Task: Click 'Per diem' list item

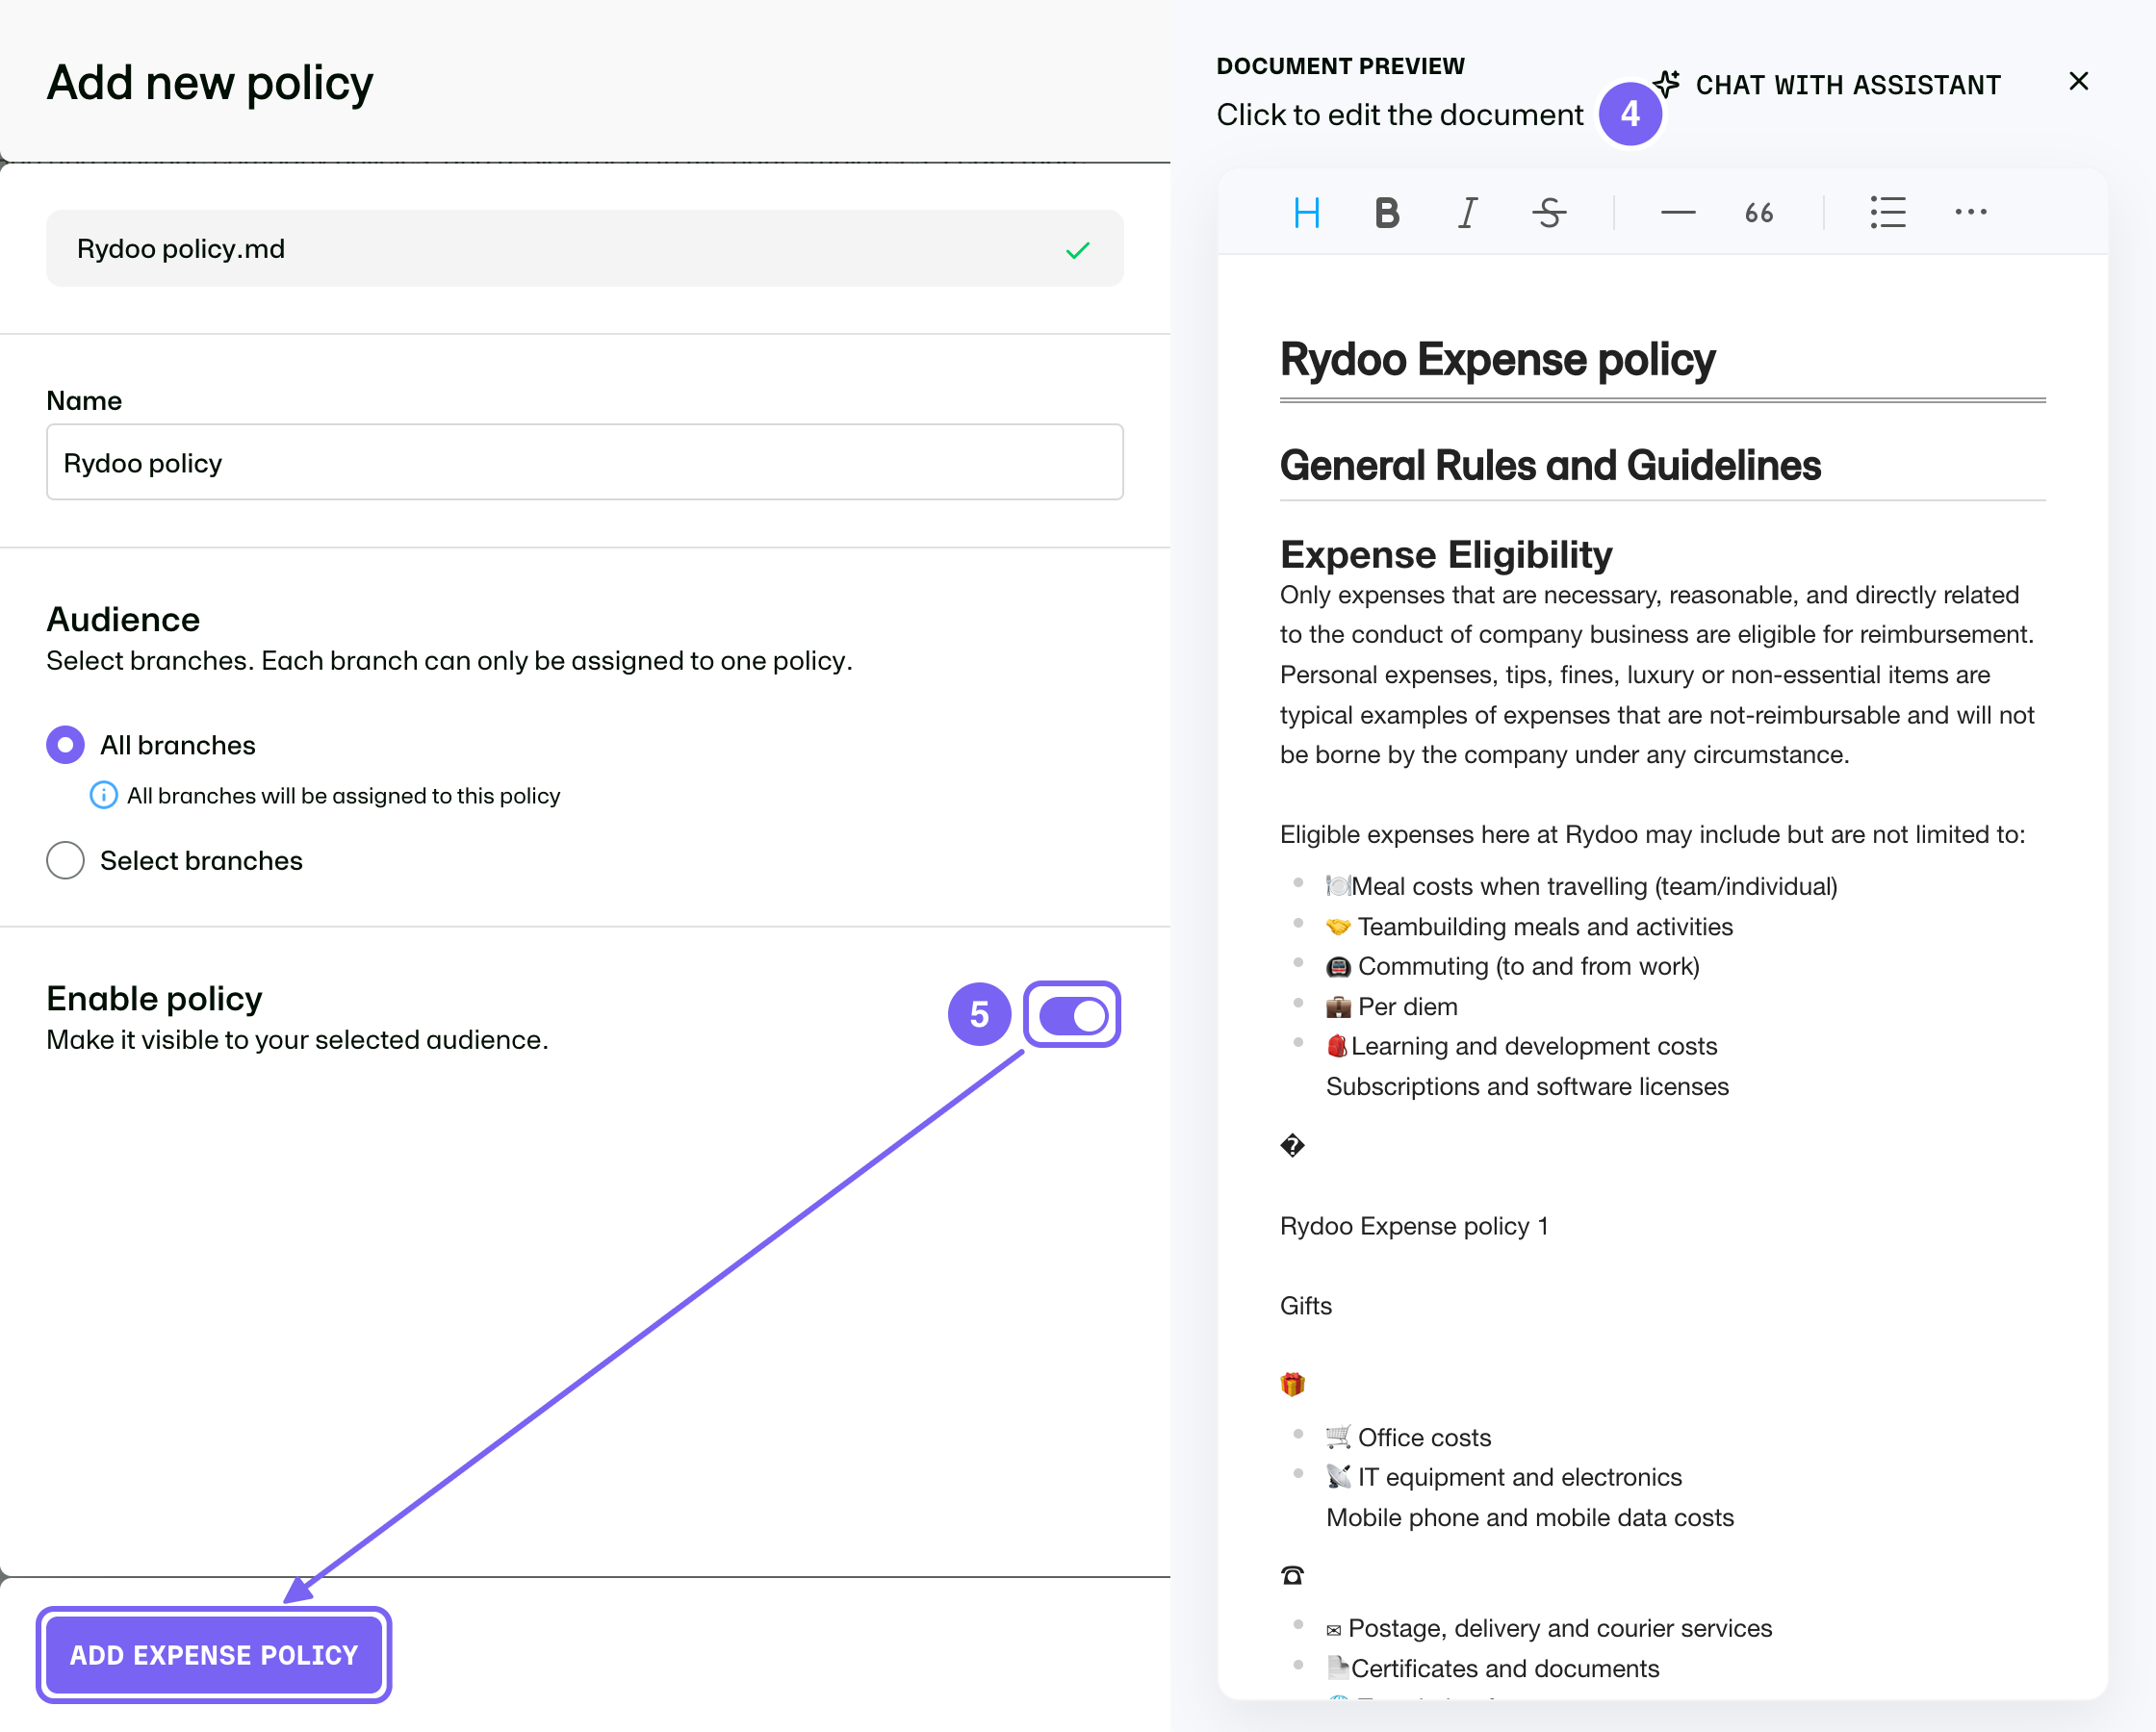Action: [1392, 1006]
